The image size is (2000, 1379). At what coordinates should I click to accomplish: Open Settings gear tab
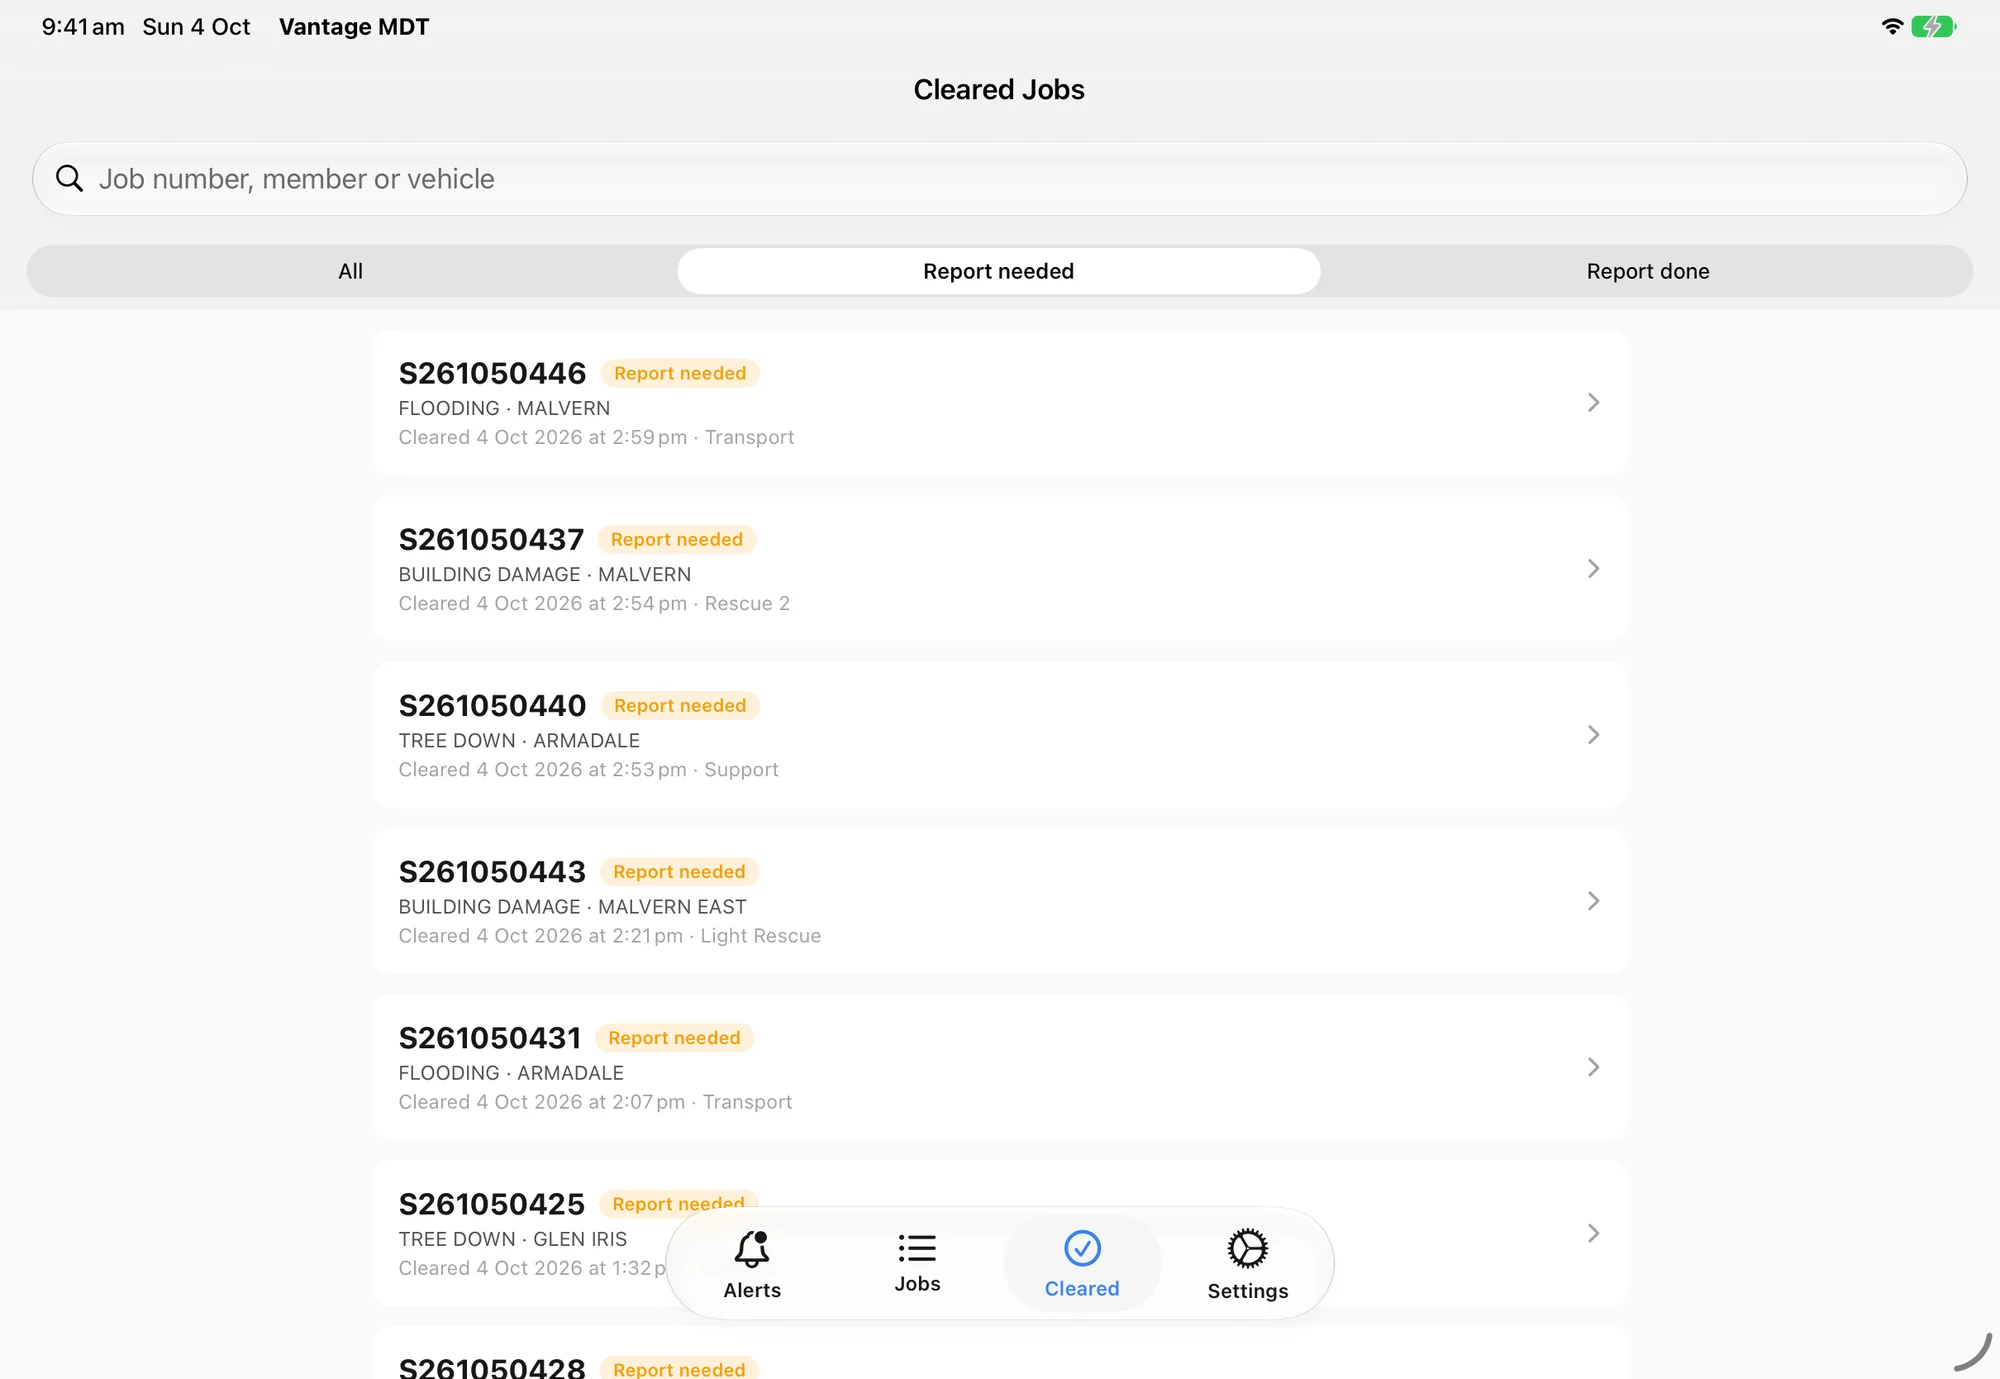coord(1247,1264)
